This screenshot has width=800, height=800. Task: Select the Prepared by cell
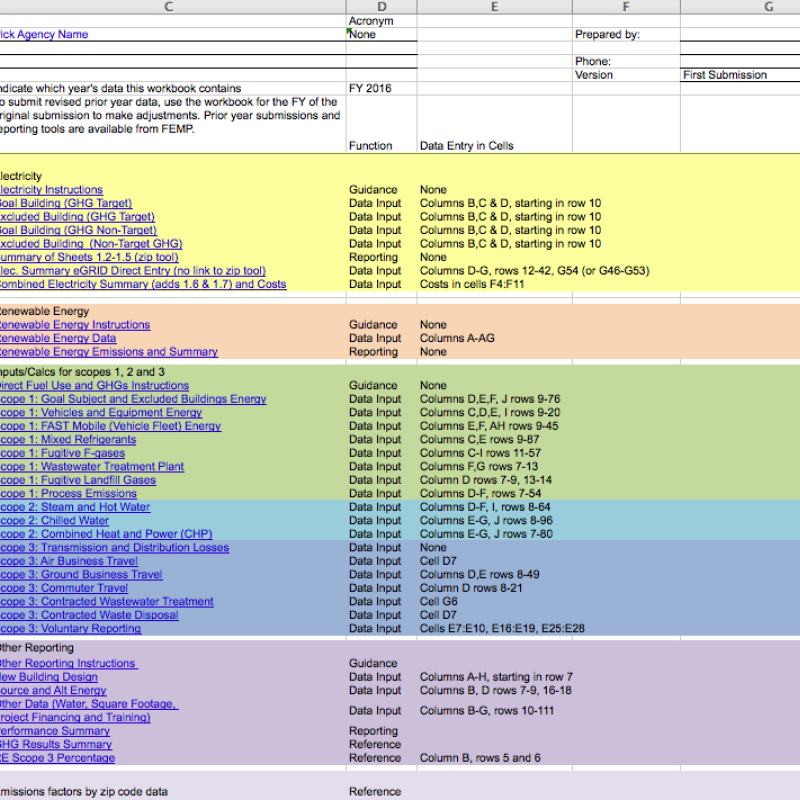[x=612, y=34]
